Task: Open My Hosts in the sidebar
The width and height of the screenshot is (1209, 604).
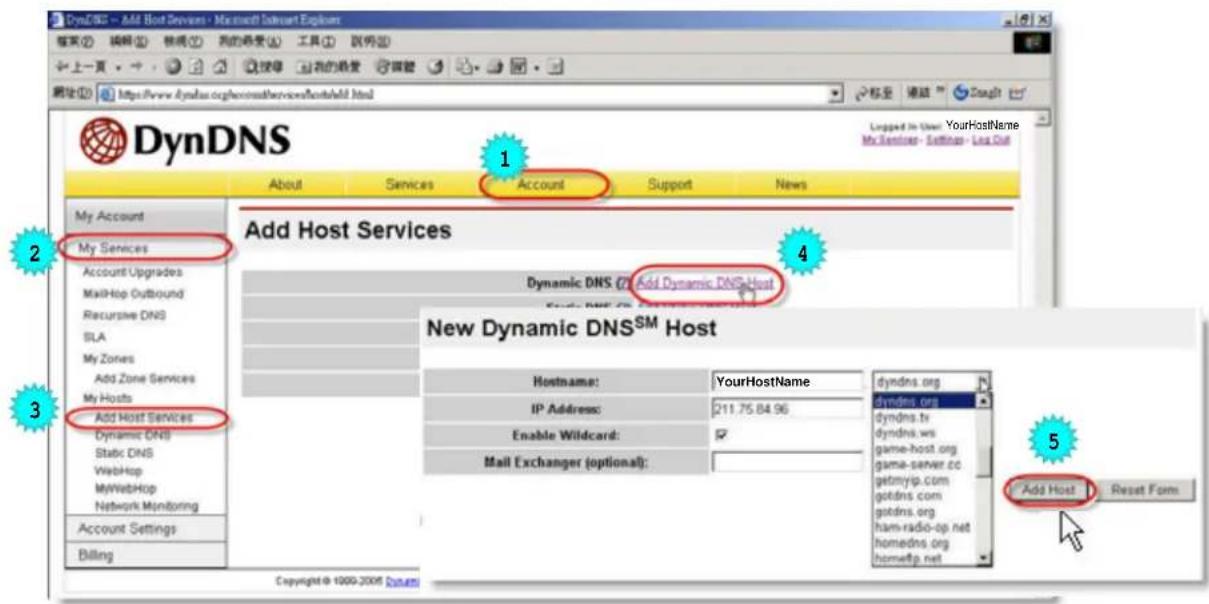Action: coord(107,398)
